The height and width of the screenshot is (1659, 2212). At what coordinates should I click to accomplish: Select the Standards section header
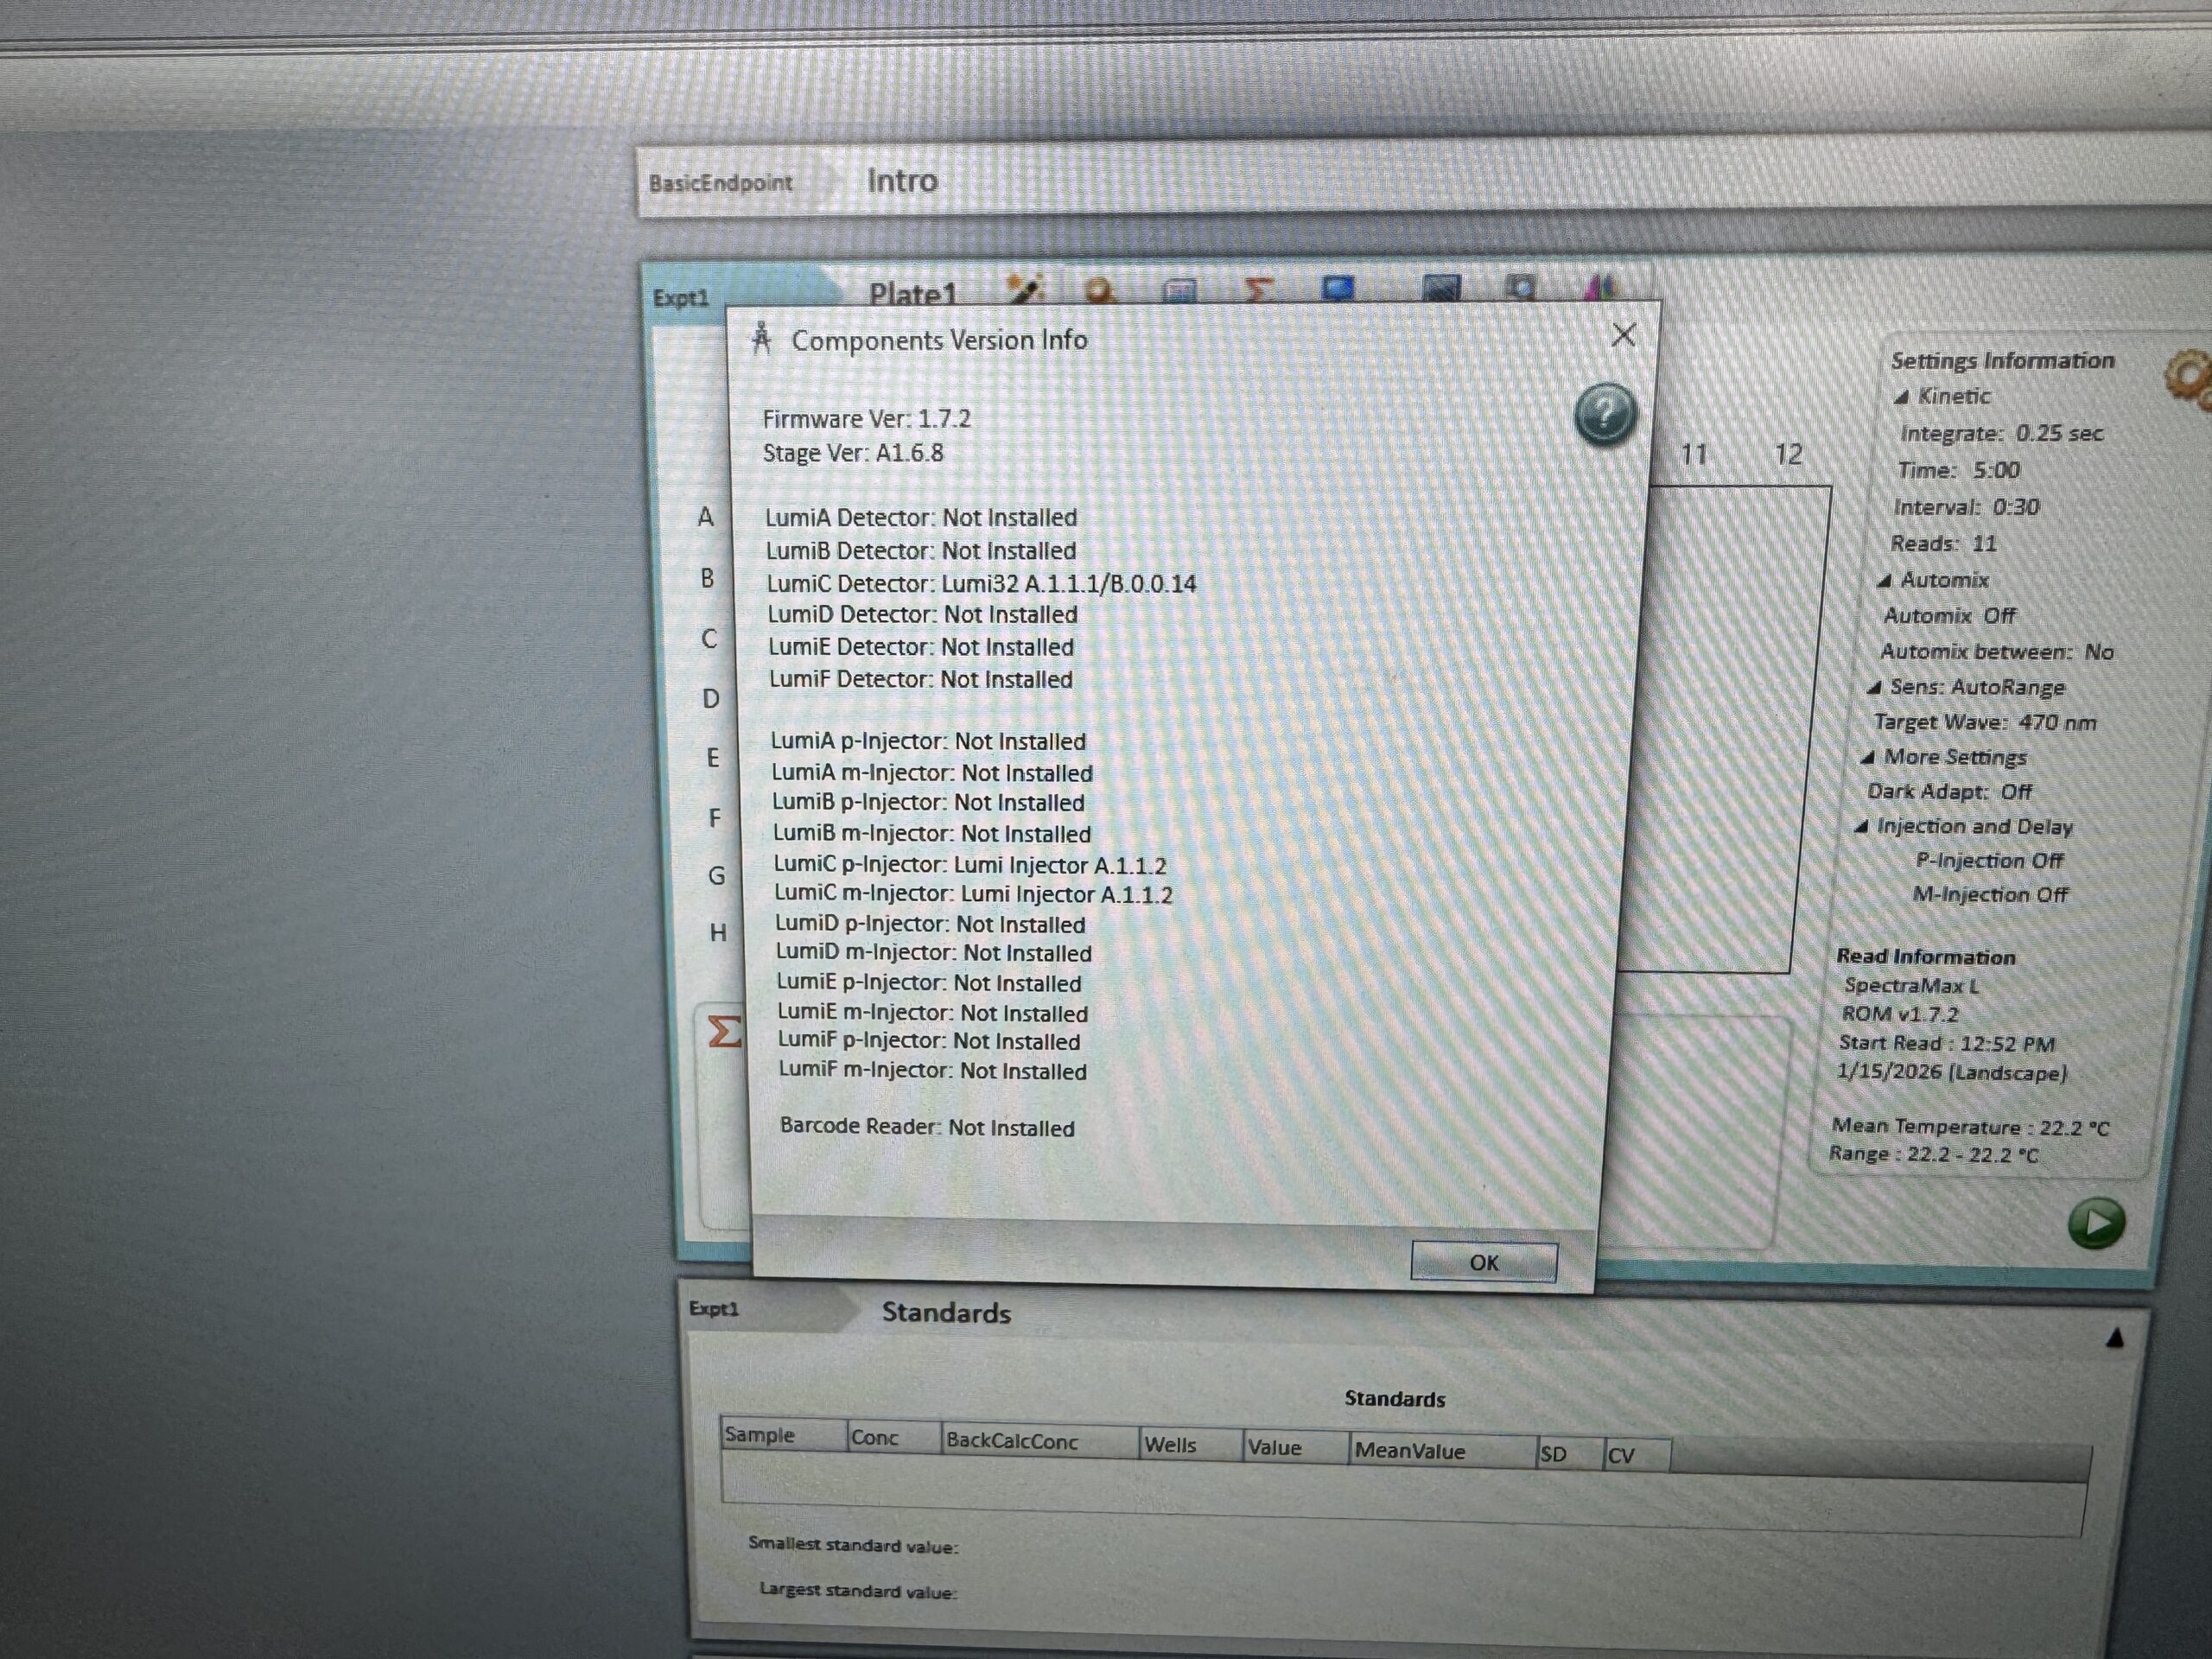[x=945, y=1312]
